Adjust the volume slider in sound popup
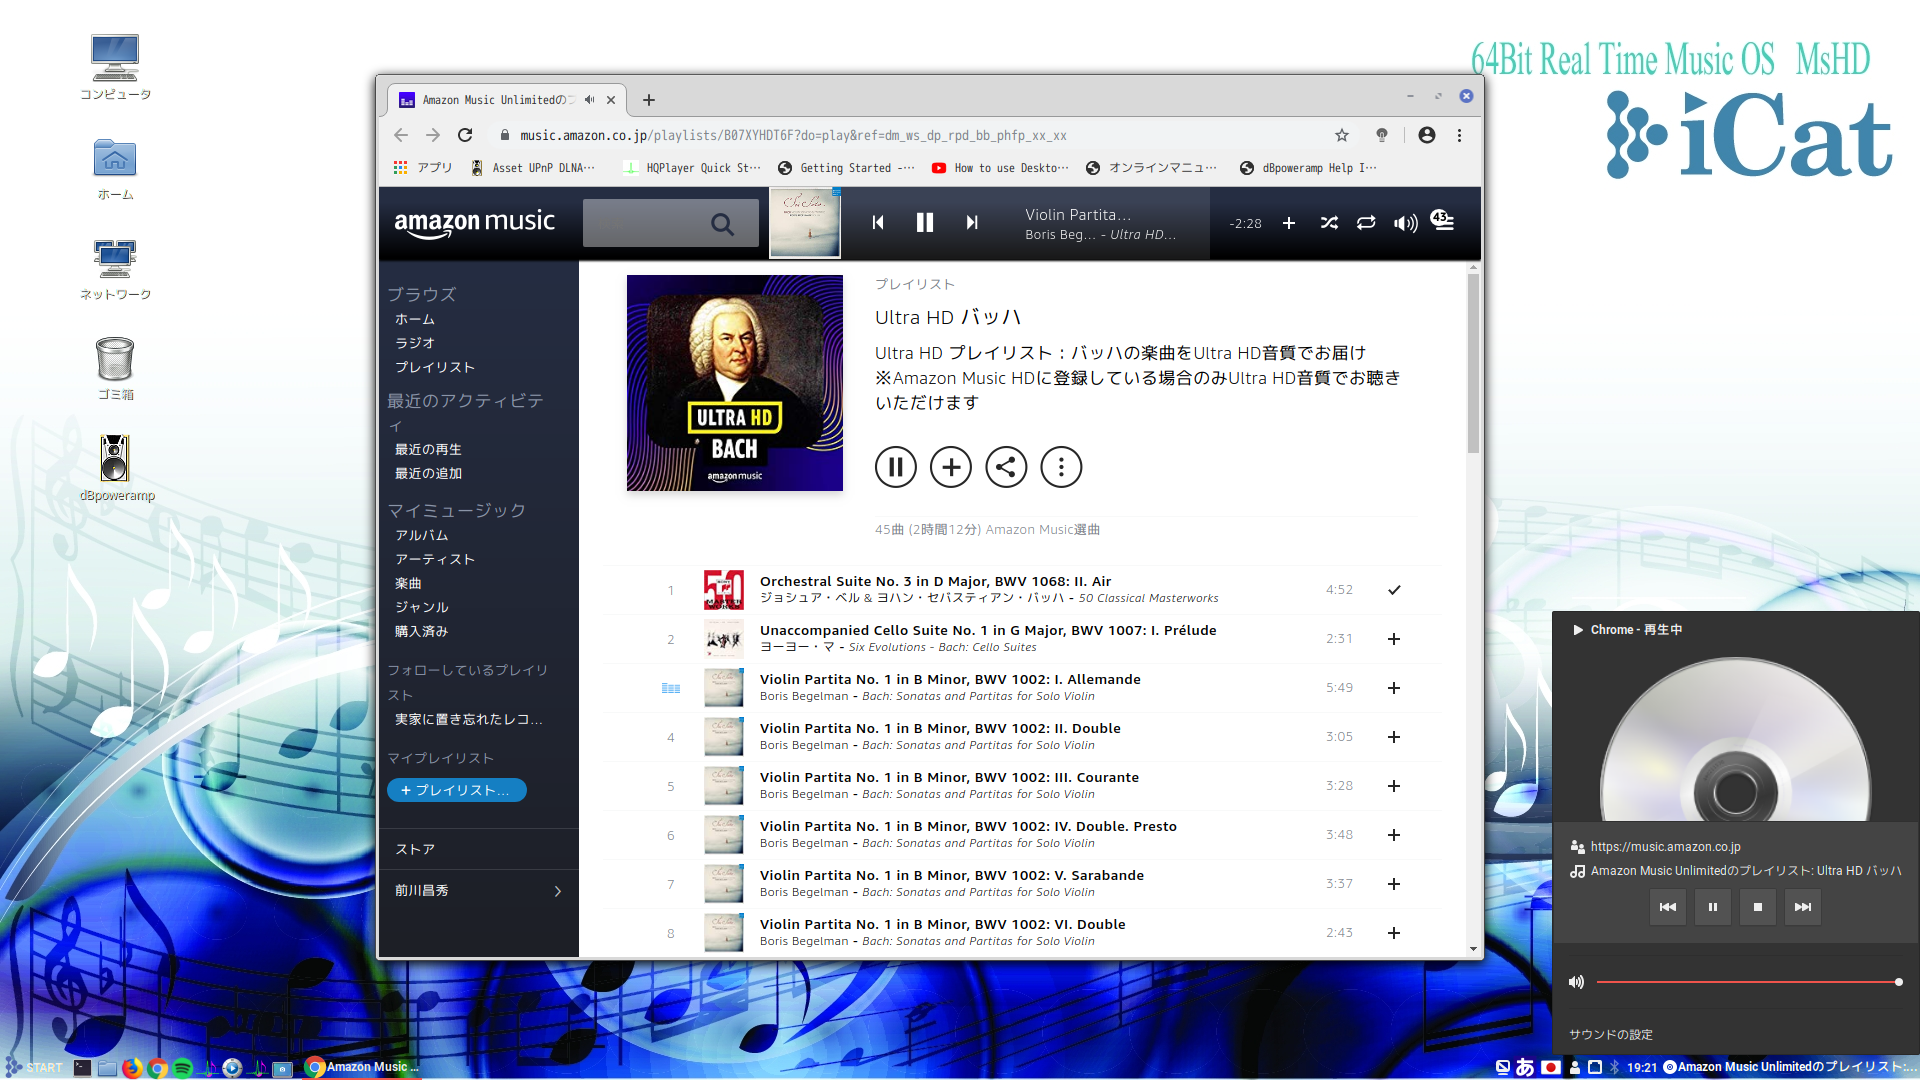 pos(1748,982)
